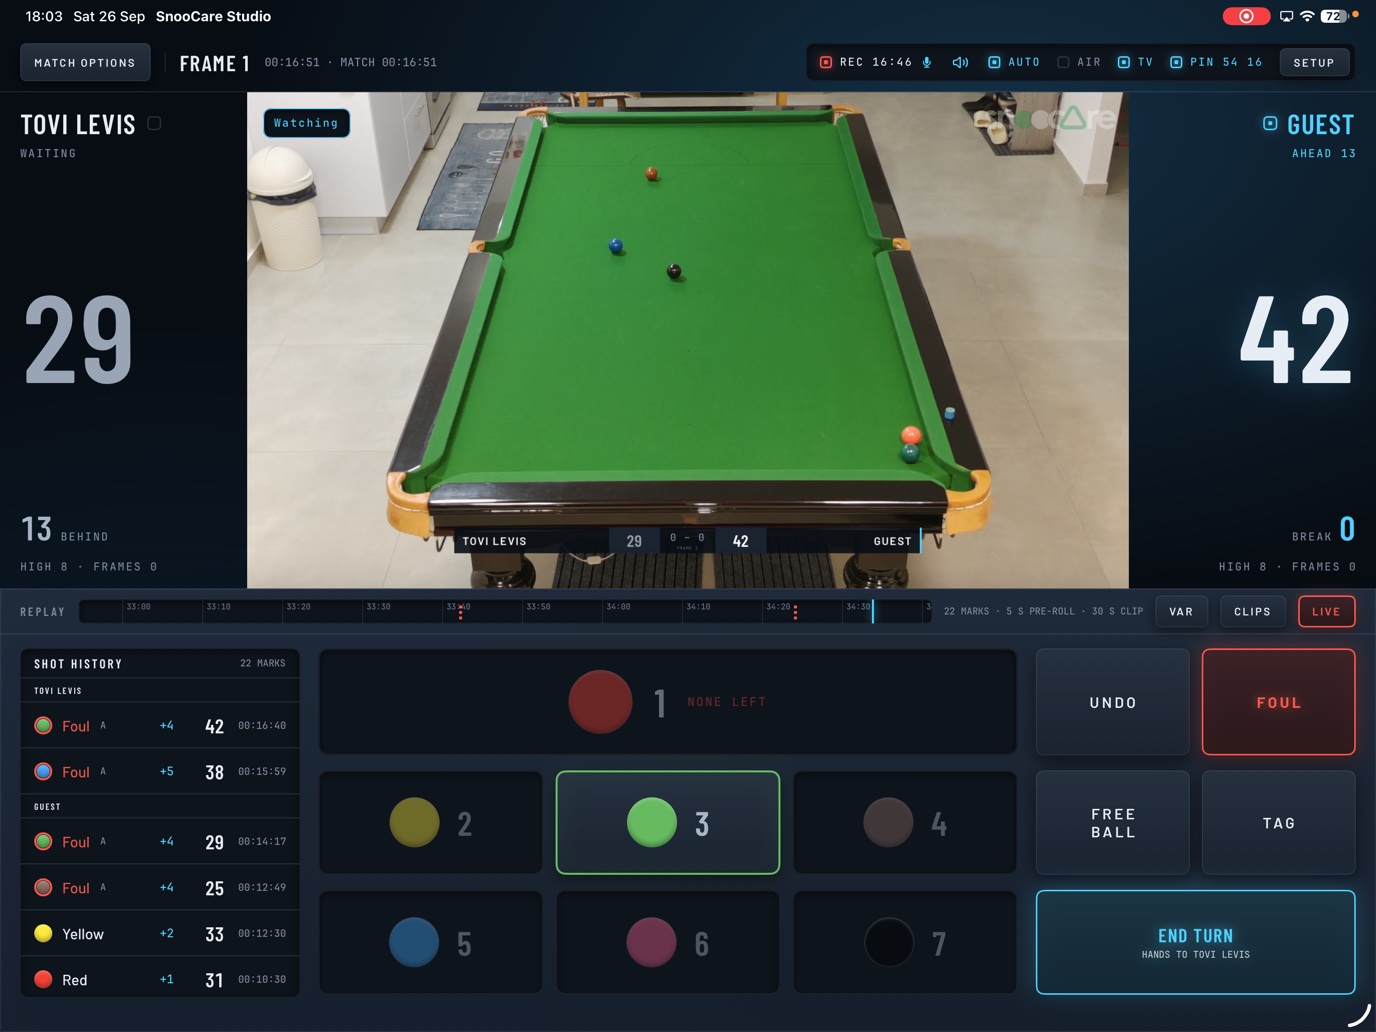Open the VAR review mode
Viewport: 1376px width, 1032px height.
click(1181, 611)
